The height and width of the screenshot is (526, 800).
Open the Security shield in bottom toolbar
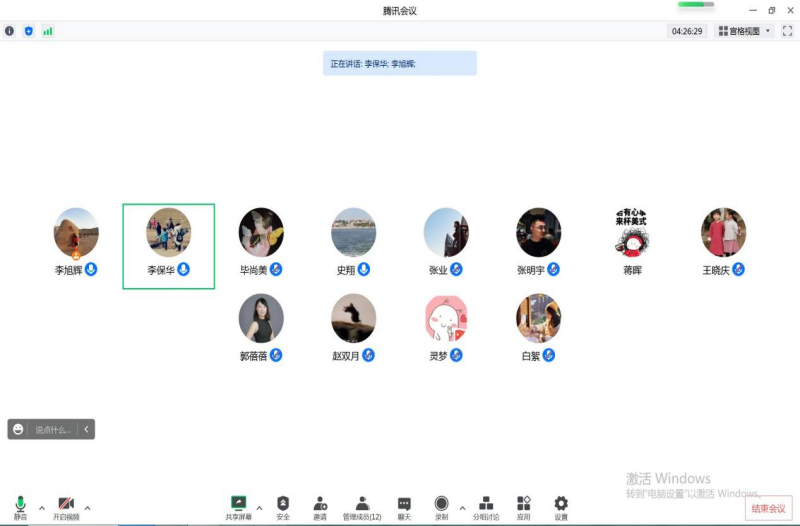(283, 508)
